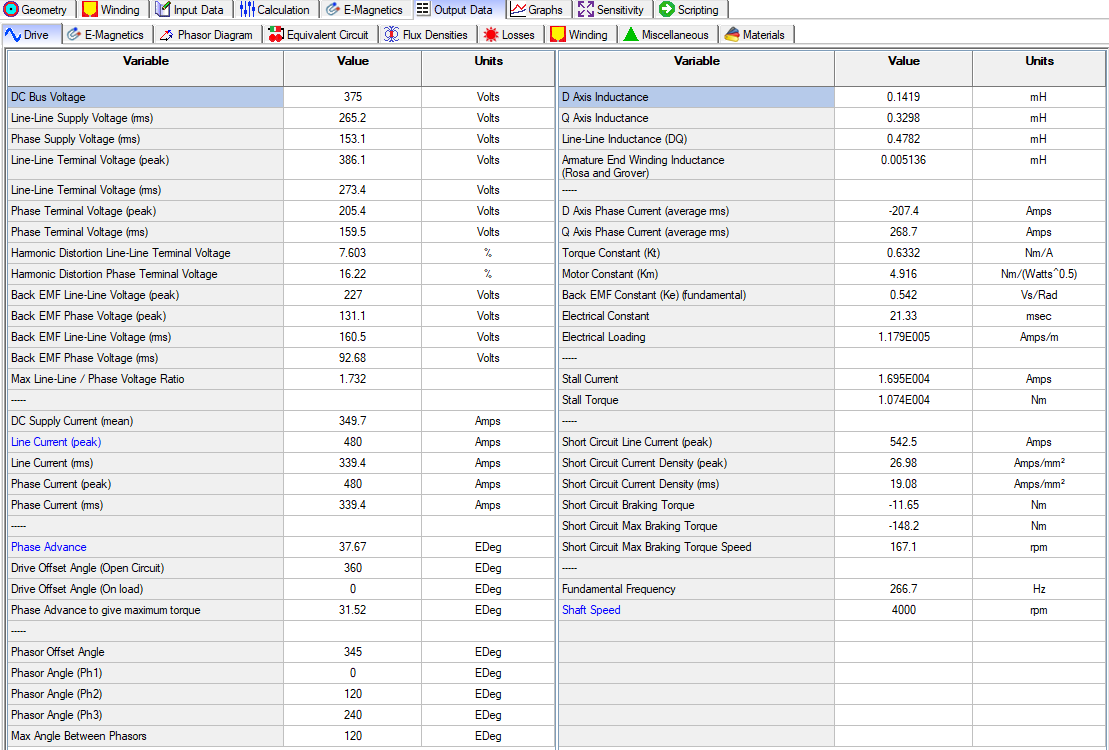The height and width of the screenshot is (750, 1109).
Task: Open the Sensitivity tab
Action: point(612,10)
